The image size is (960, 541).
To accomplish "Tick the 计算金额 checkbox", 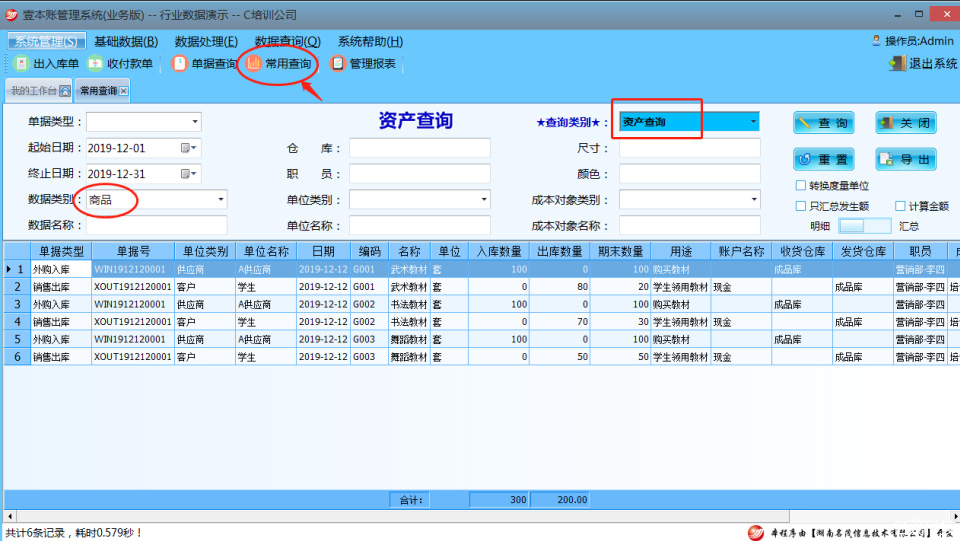I will pos(900,206).
